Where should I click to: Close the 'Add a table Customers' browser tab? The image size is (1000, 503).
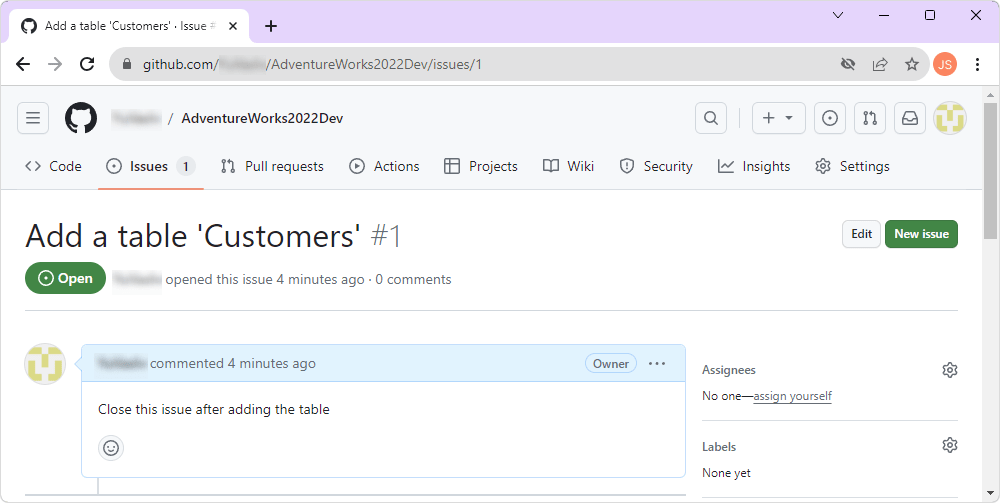coord(233,26)
